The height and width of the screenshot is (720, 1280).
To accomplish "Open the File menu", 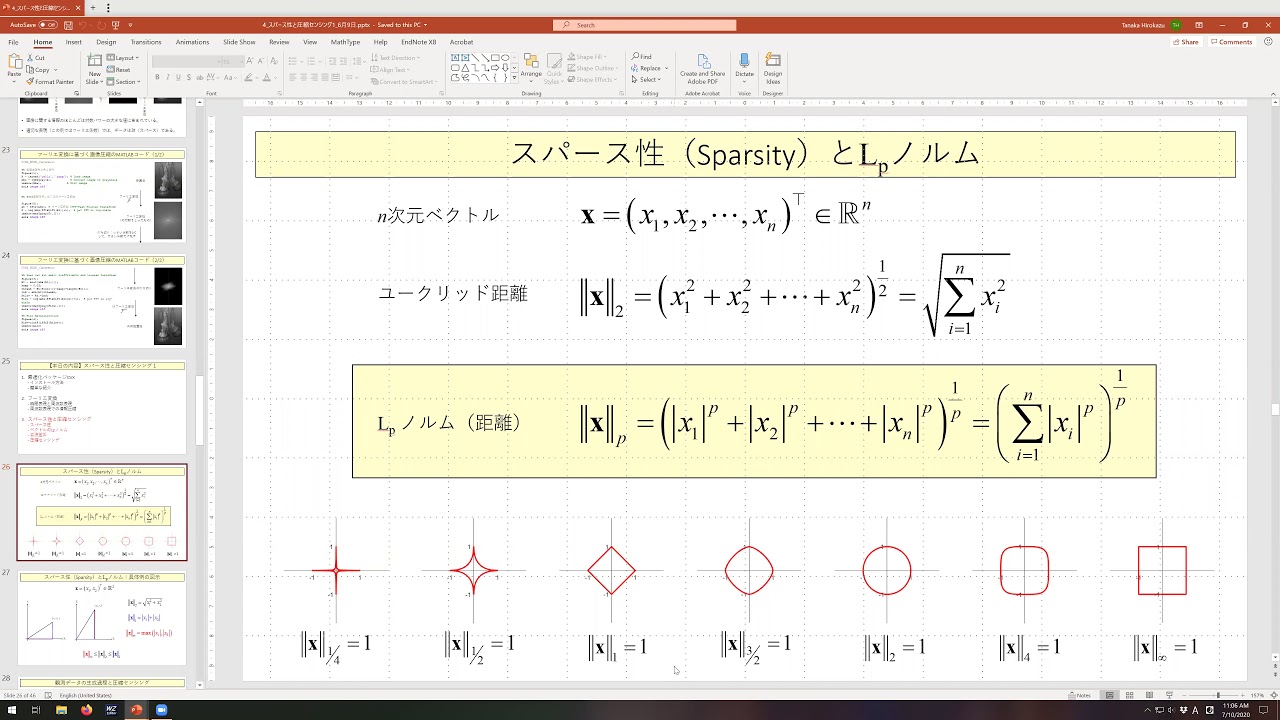I will click(13, 42).
